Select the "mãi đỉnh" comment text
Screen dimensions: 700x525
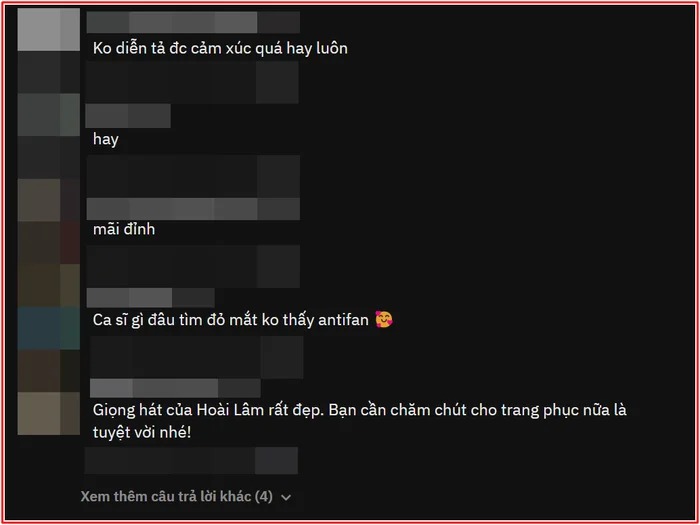[124, 229]
